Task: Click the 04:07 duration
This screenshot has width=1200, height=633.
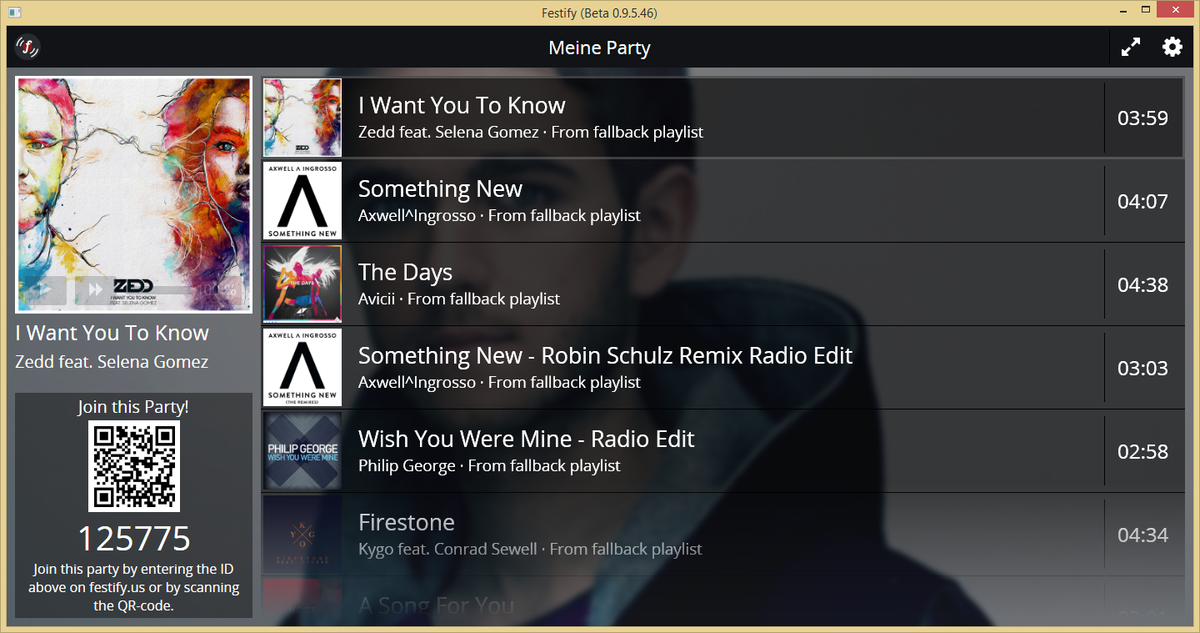Action: point(1143,201)
